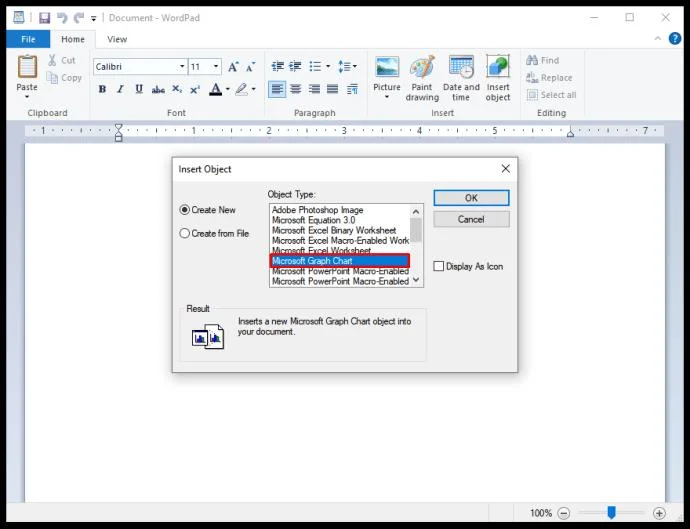Click Replace in Editing group

point(549,78)
